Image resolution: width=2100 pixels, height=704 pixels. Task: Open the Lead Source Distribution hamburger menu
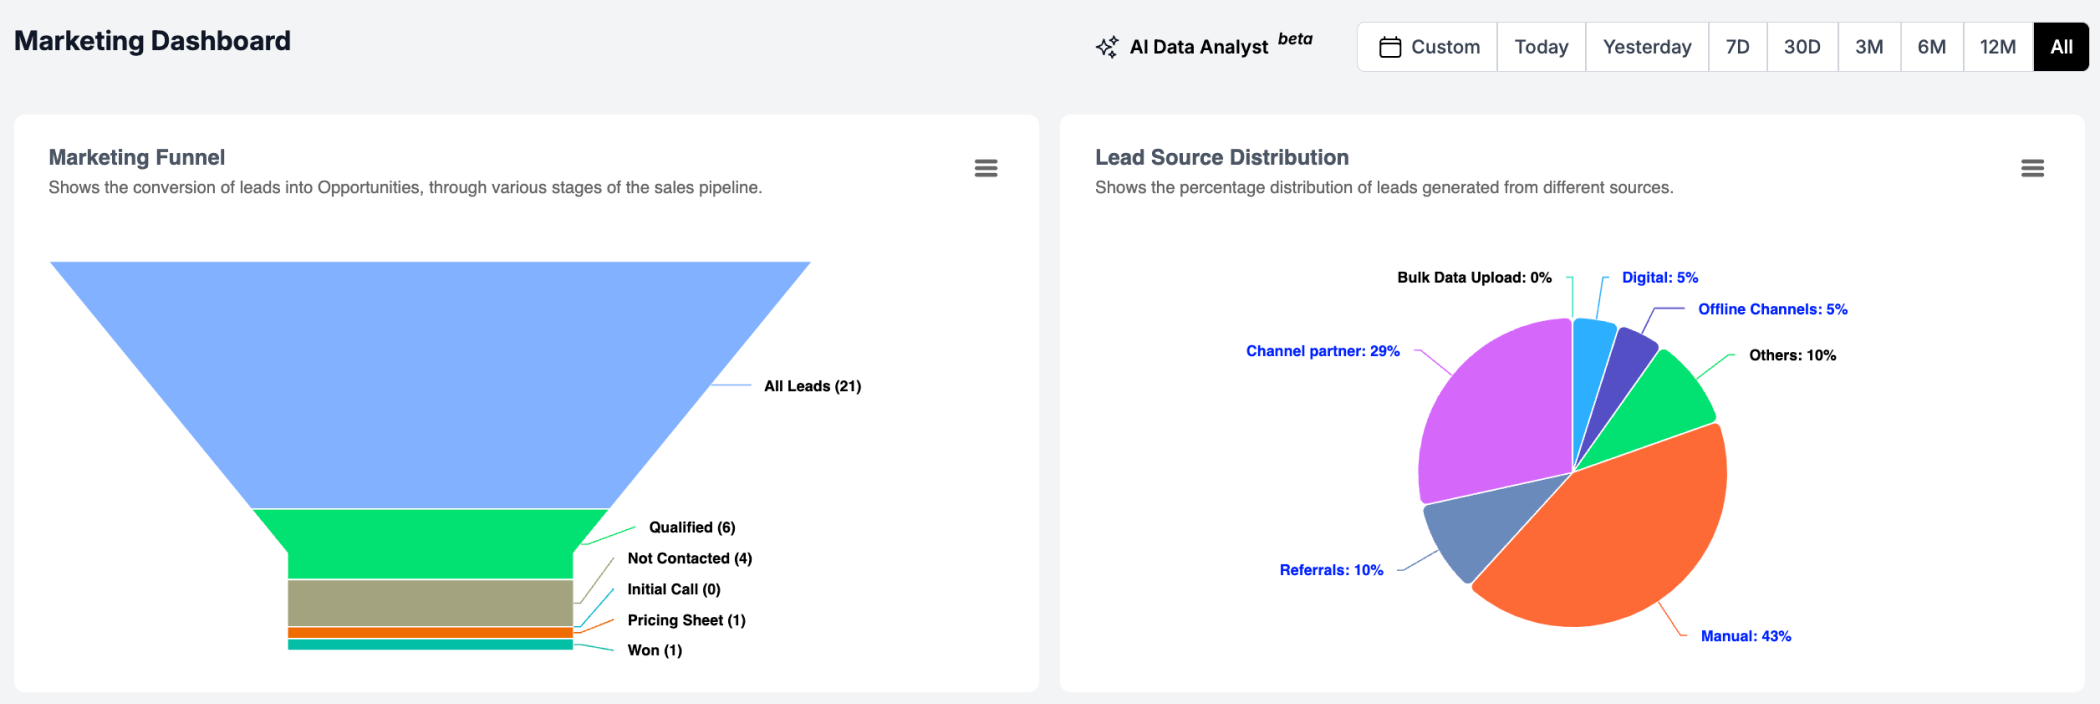click(x=2032, y=168)
